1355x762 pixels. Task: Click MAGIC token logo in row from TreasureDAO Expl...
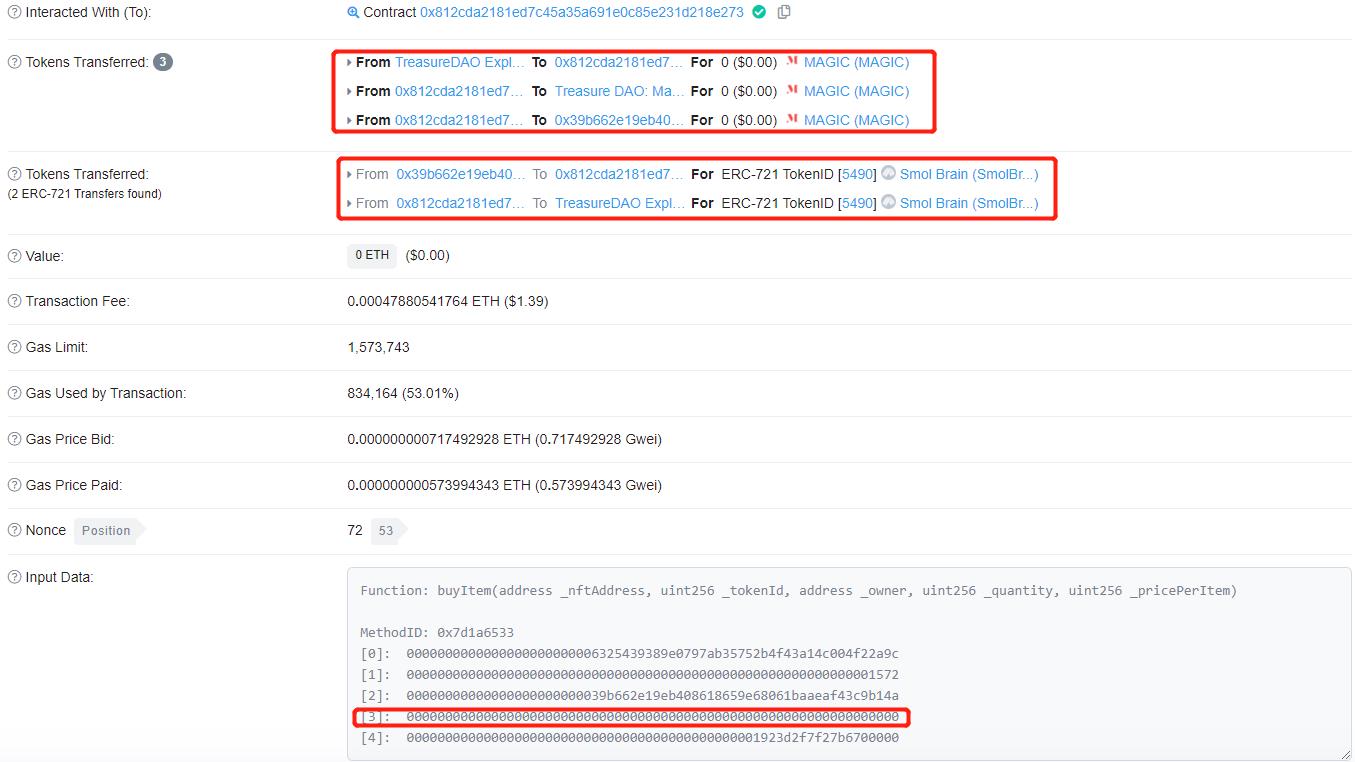(792, 62)
